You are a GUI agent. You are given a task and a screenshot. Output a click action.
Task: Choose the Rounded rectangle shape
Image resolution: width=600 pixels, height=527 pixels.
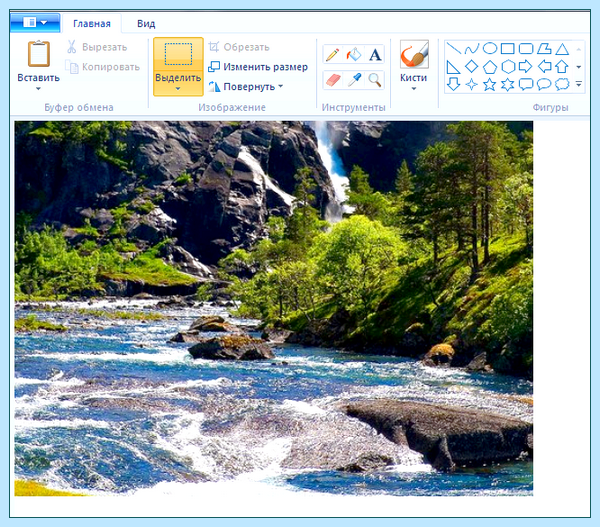[526, 49]
